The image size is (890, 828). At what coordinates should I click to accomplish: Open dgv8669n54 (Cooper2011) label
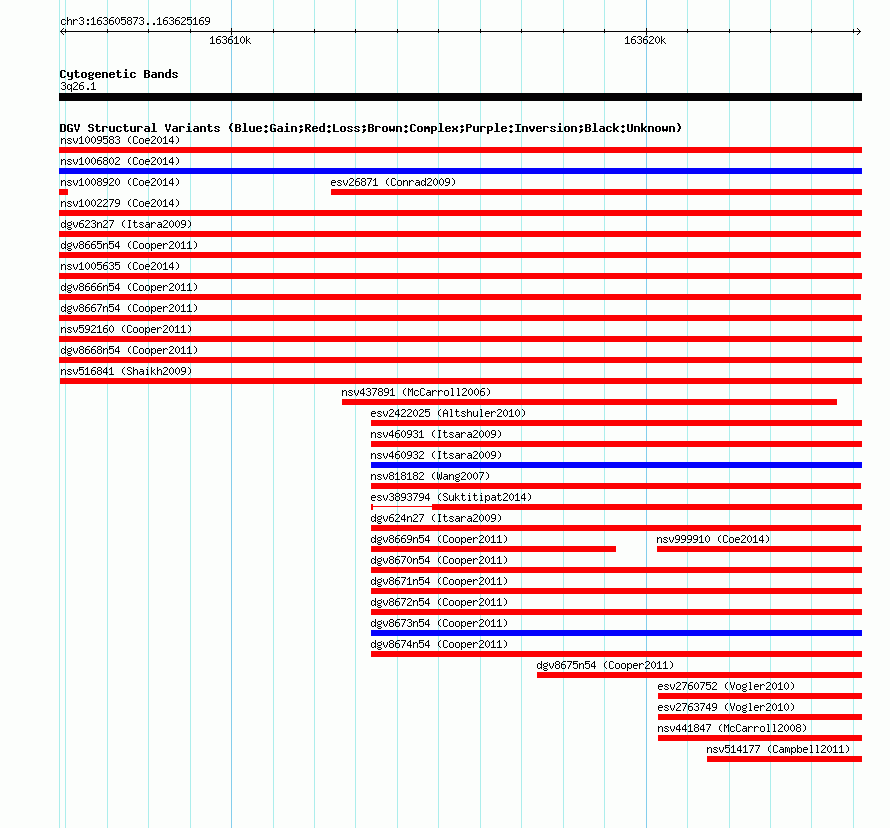pos(439,539)
